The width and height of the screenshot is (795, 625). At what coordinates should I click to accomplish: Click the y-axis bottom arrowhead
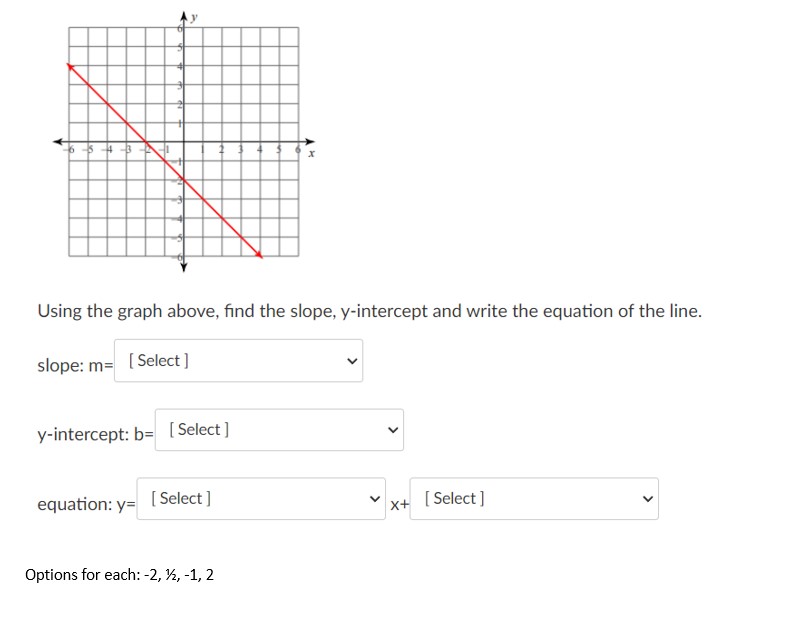coord(184,267)
